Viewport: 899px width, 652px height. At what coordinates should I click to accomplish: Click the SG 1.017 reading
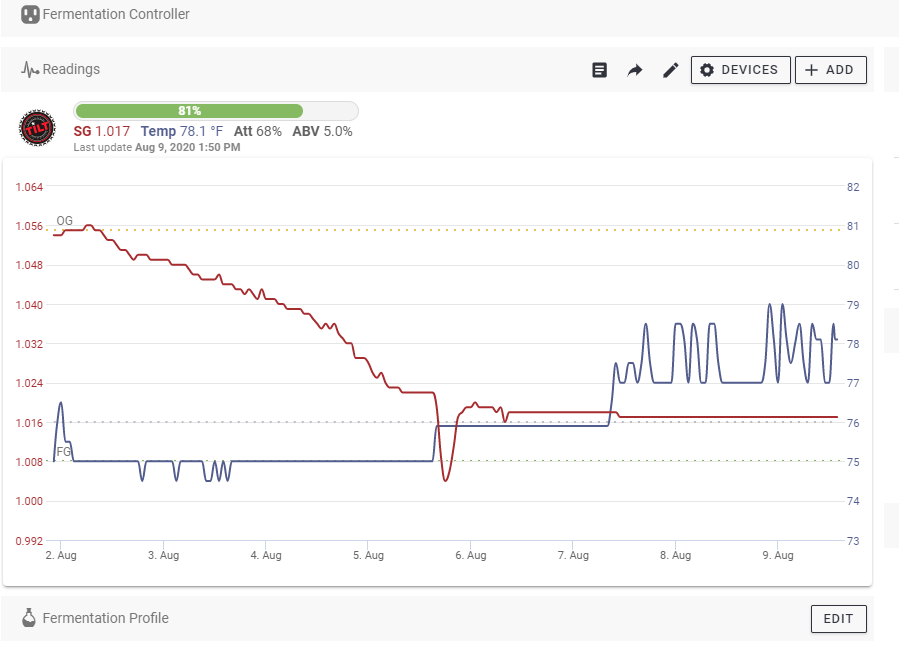click(102, 131)
